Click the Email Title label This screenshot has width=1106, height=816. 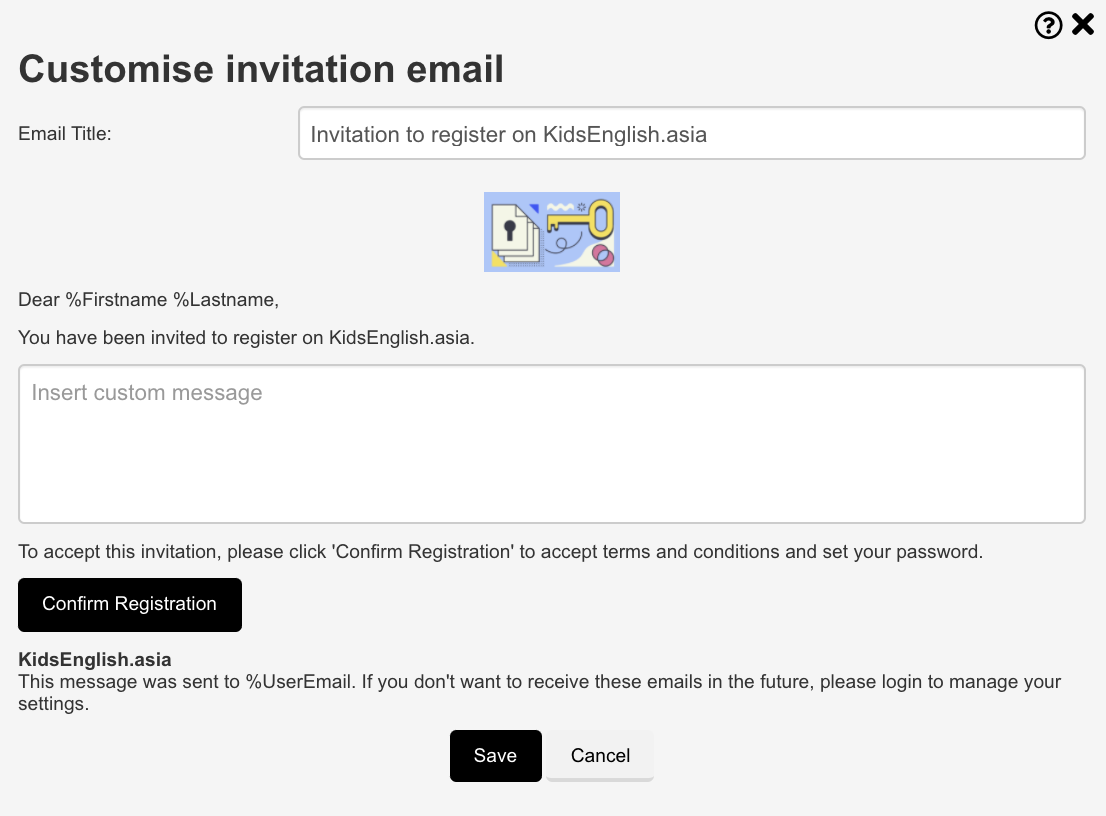[65, 134]
